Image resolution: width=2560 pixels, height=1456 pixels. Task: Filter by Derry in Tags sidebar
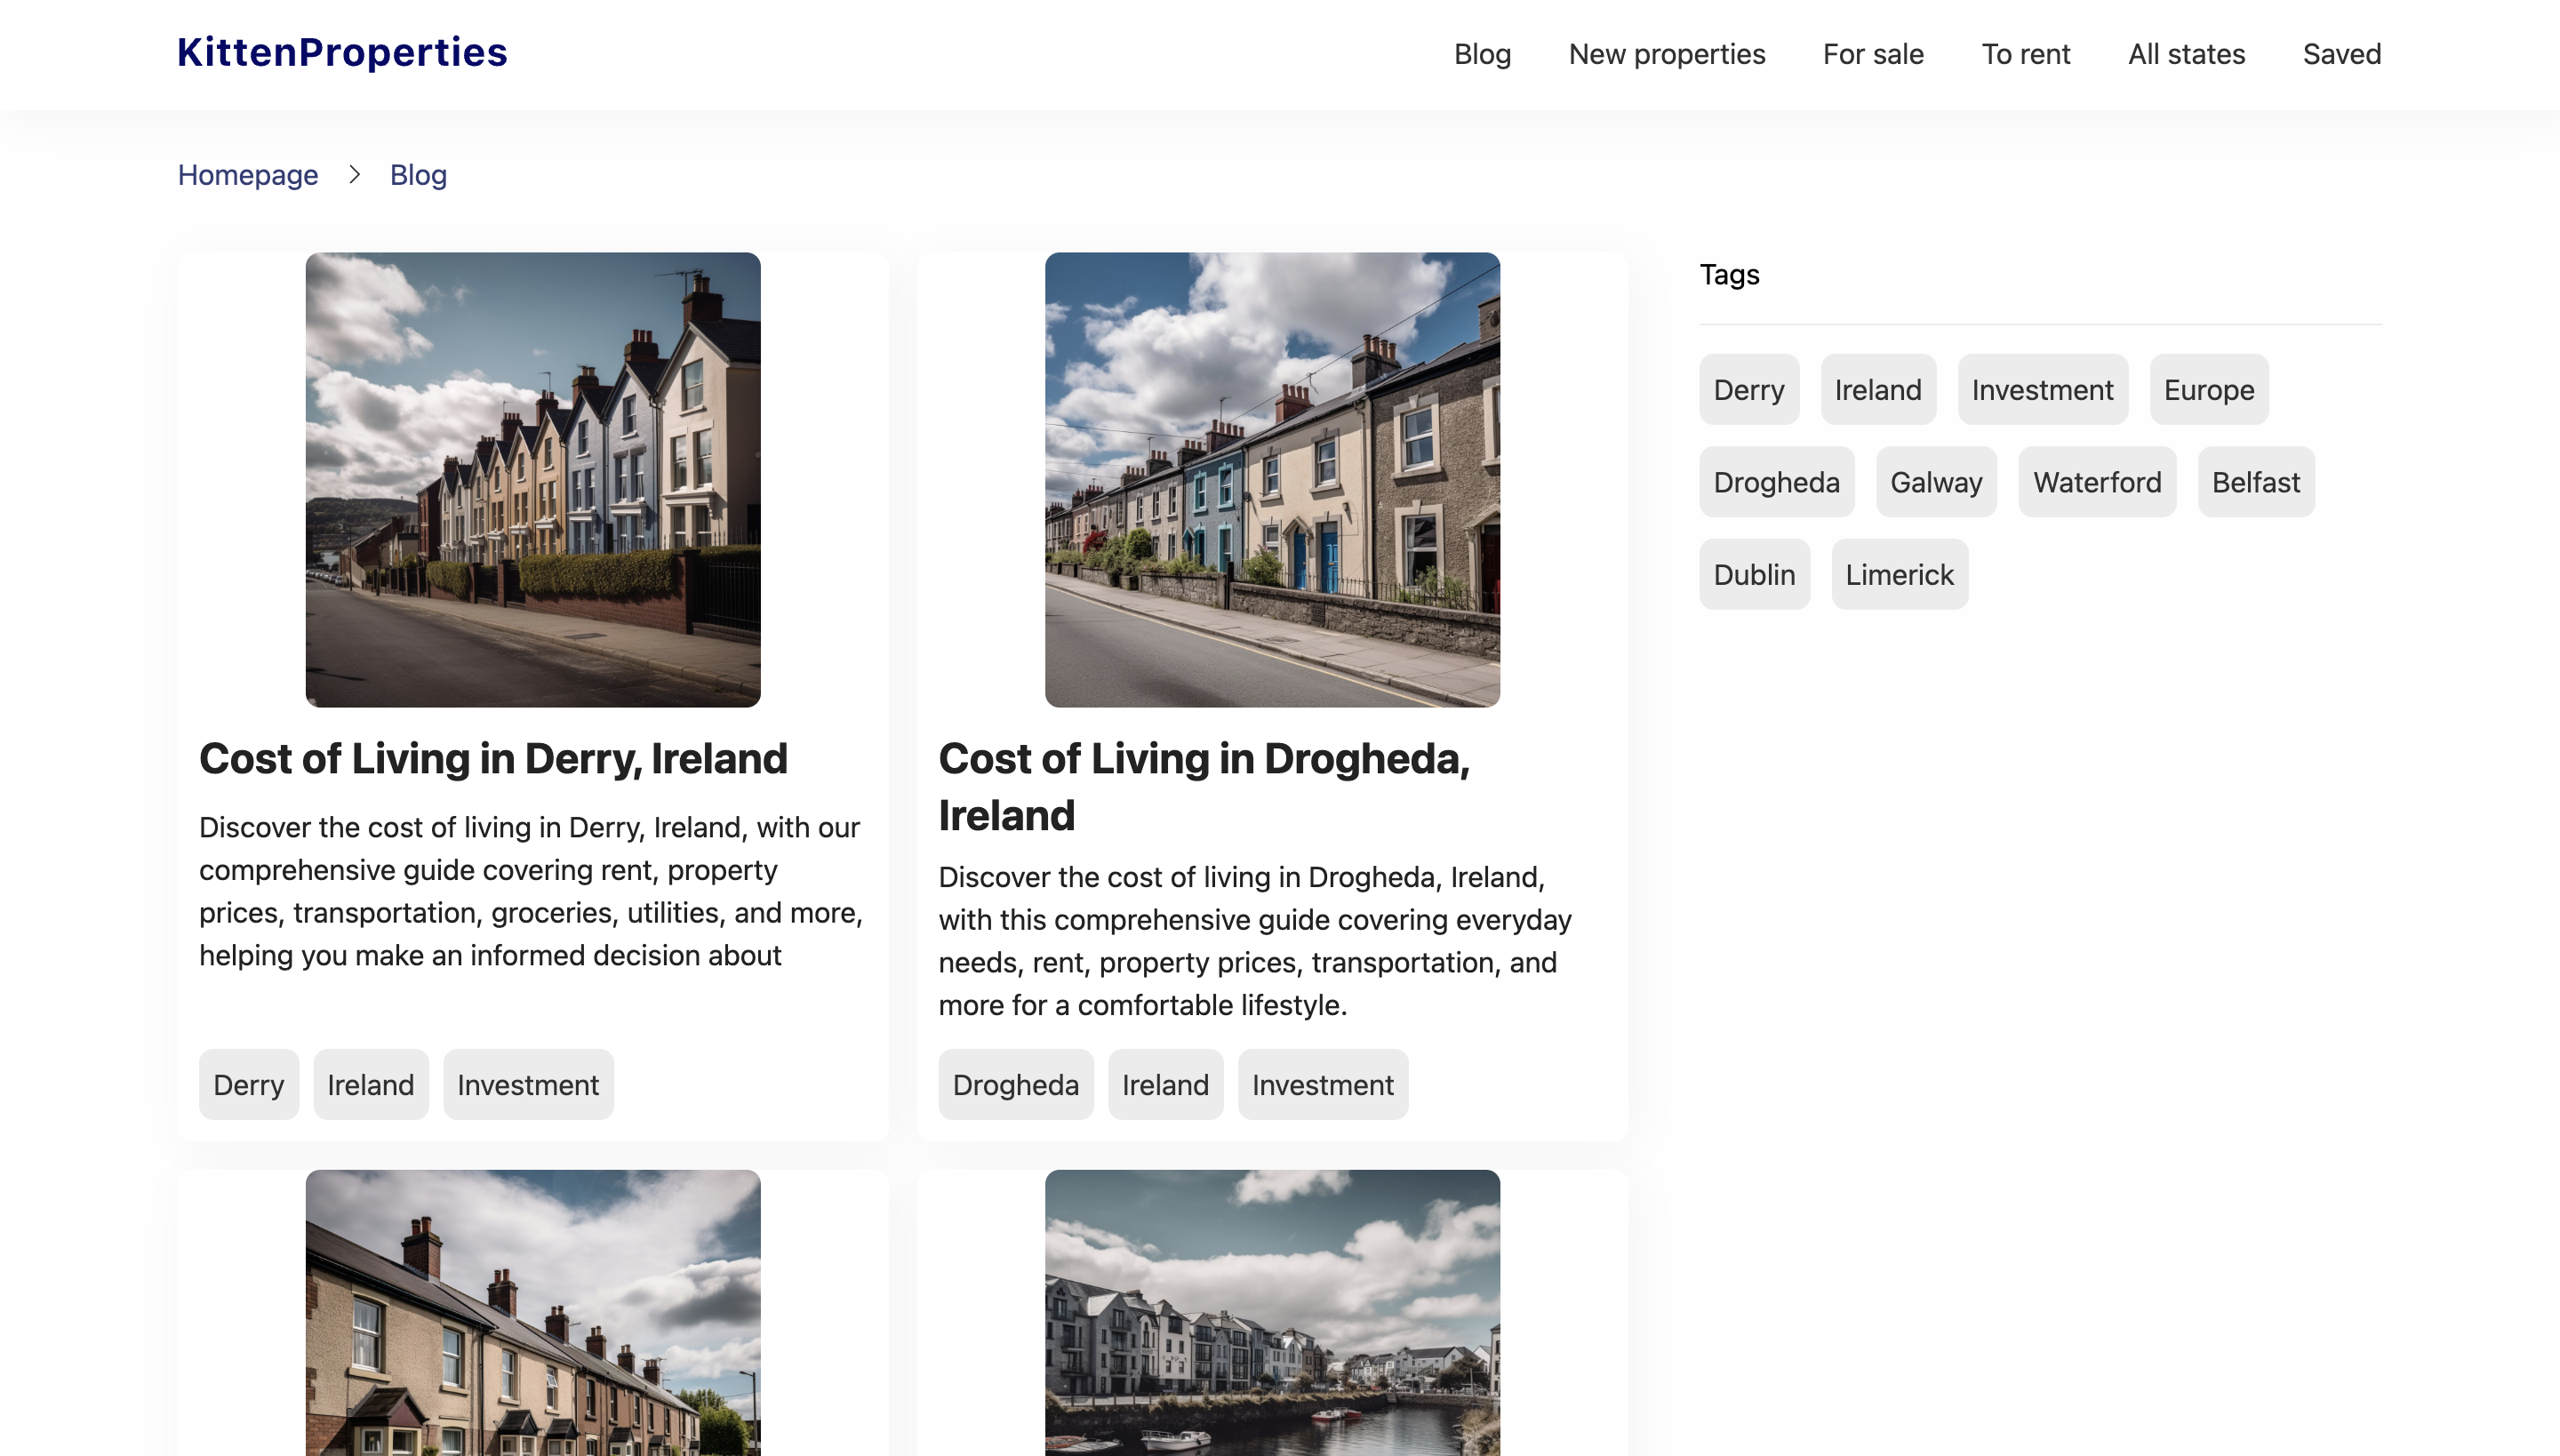[1749, 390]
